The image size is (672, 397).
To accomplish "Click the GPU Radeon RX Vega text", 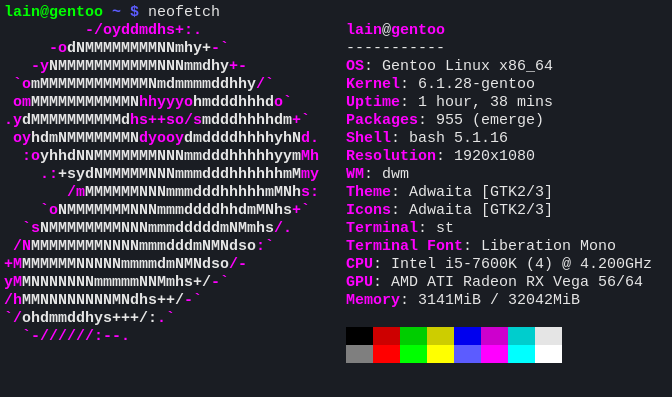I will (516, 281).
